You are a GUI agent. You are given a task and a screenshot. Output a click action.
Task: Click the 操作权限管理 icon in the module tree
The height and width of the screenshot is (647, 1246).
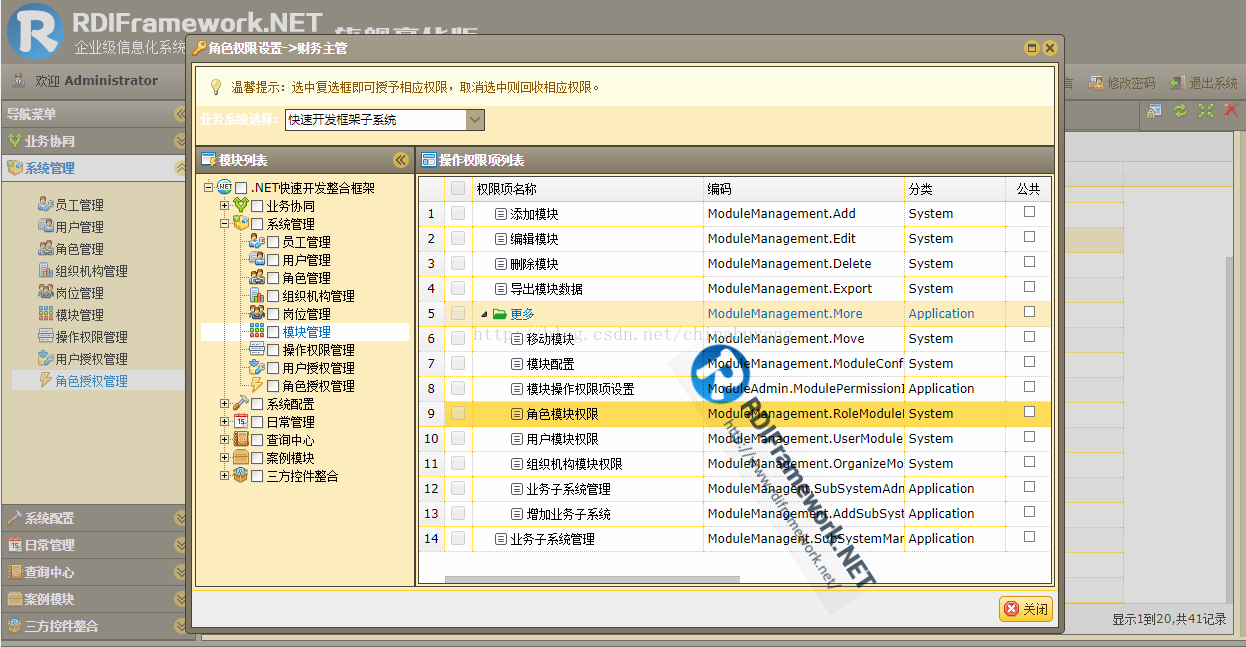click(257, 349)
